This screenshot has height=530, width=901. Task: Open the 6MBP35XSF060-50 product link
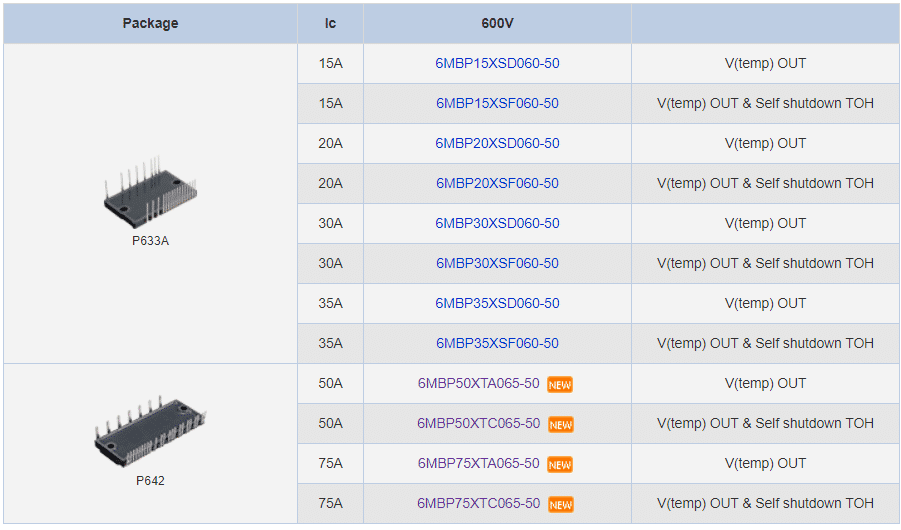click(497, 343)
